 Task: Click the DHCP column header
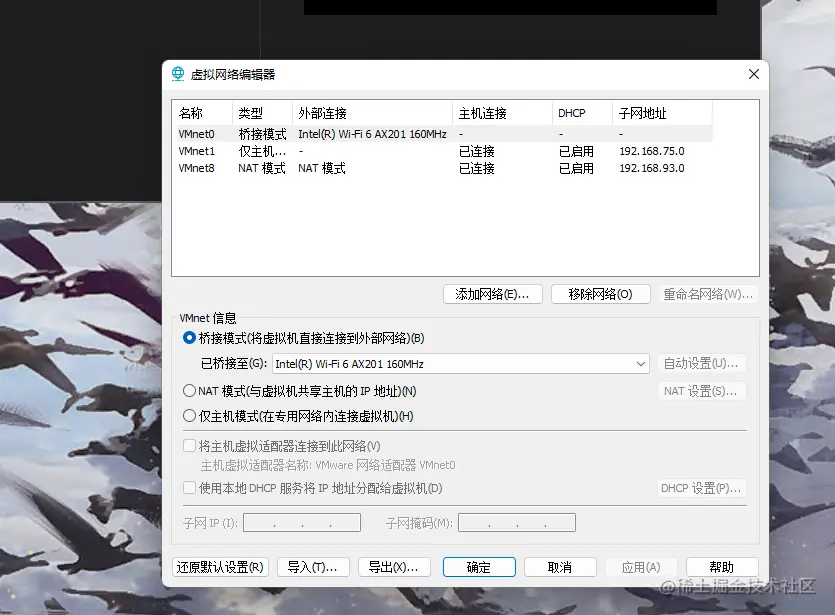pyautogui.click(x=583, y=113)
